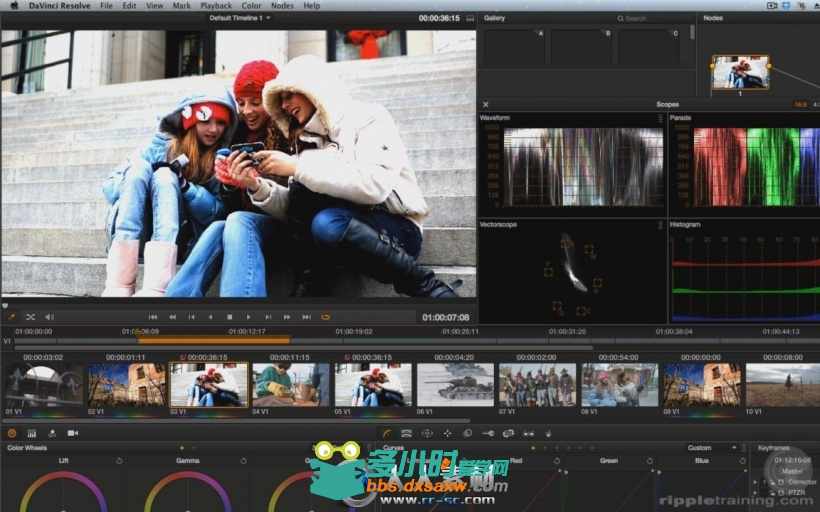The height and width of the screenshot is (512, 820).
Task: Play in reverse
Action: 210,317
